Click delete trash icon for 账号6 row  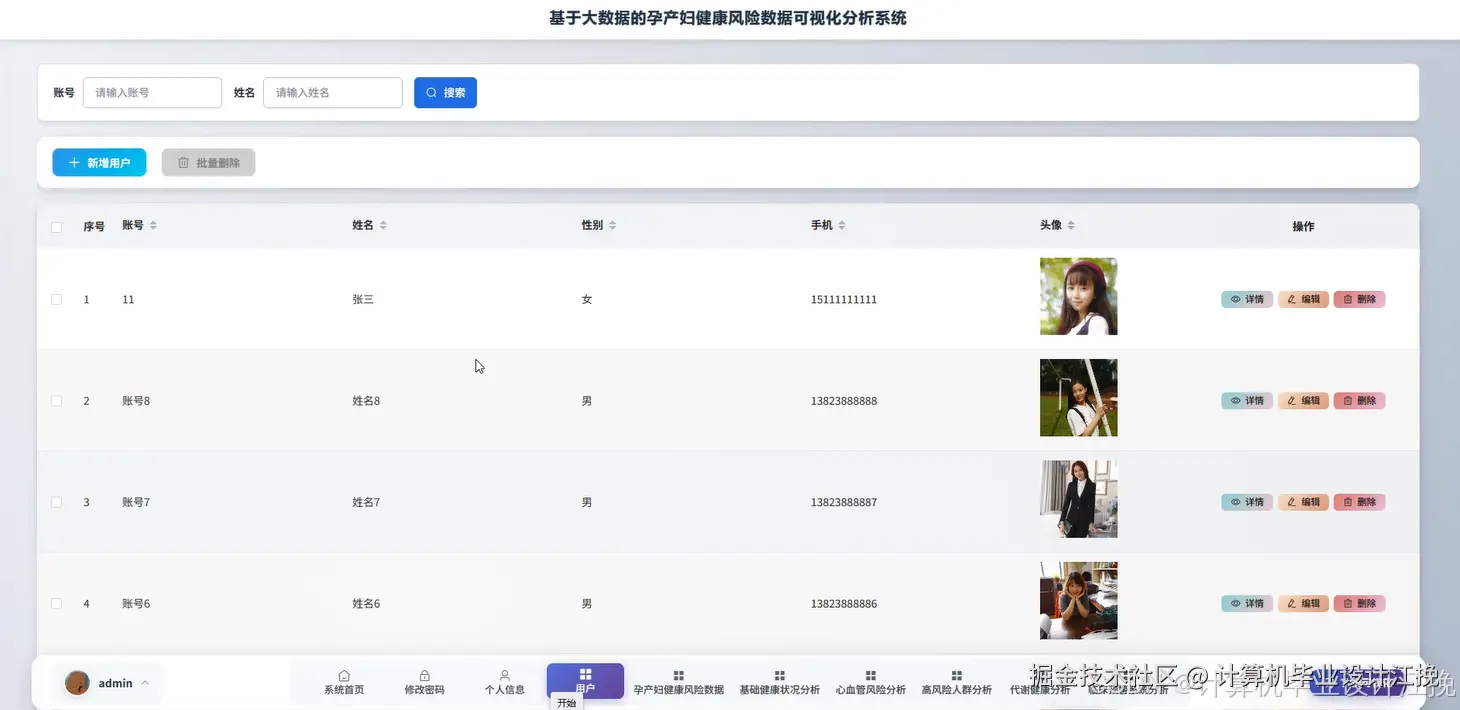1348,604
